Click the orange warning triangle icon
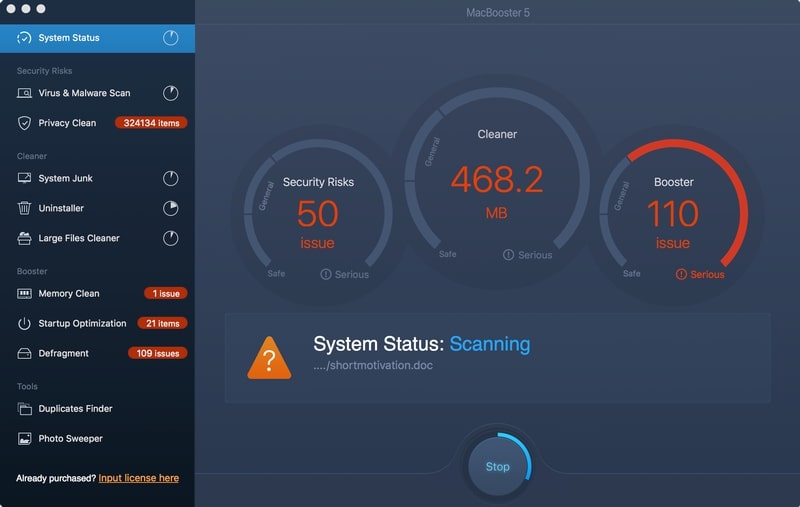Screen dimensions: 800x507 tap(269, 357)
